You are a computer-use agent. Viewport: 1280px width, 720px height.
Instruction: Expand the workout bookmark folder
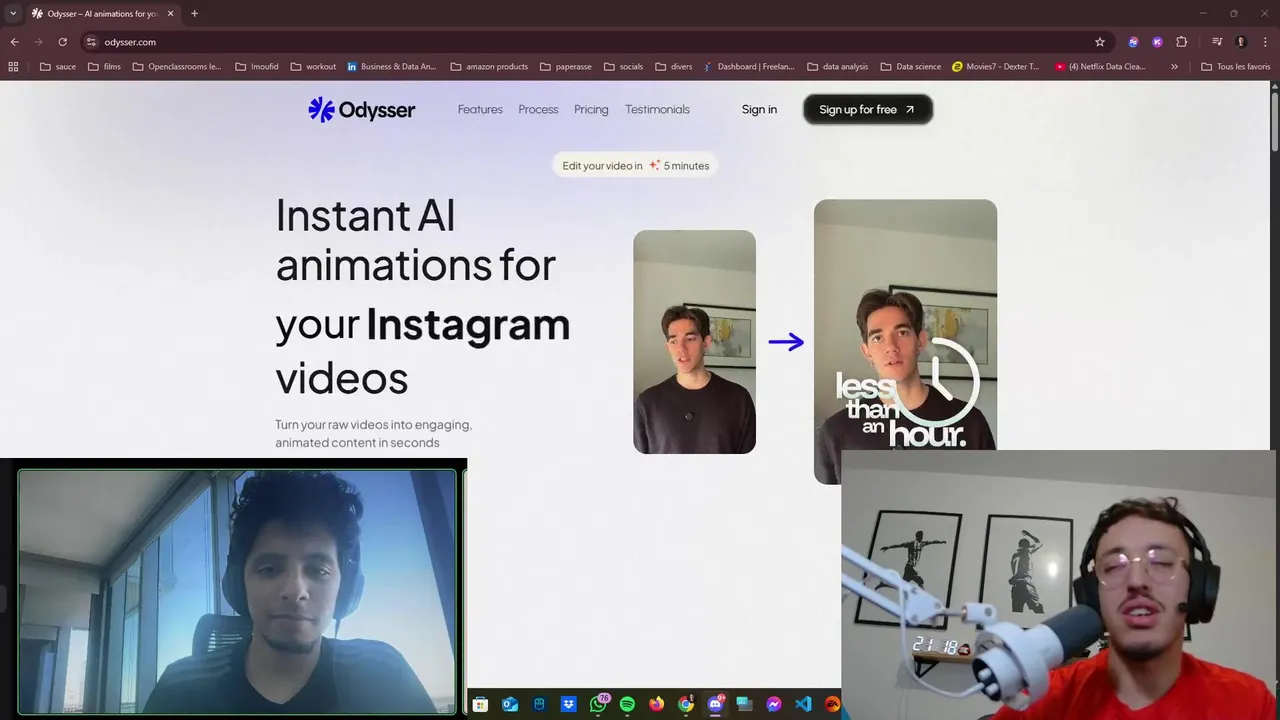[x=313, y=67]
